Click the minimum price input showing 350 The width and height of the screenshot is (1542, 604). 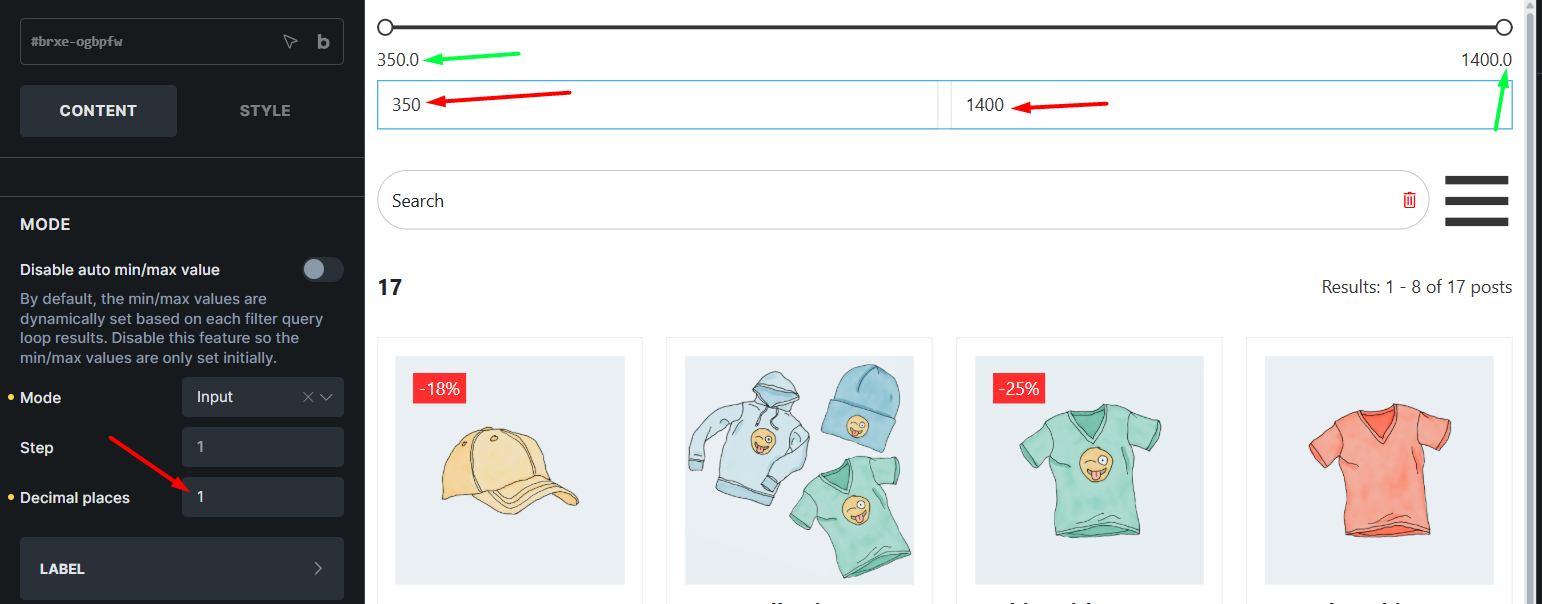(x=656, y=105)
